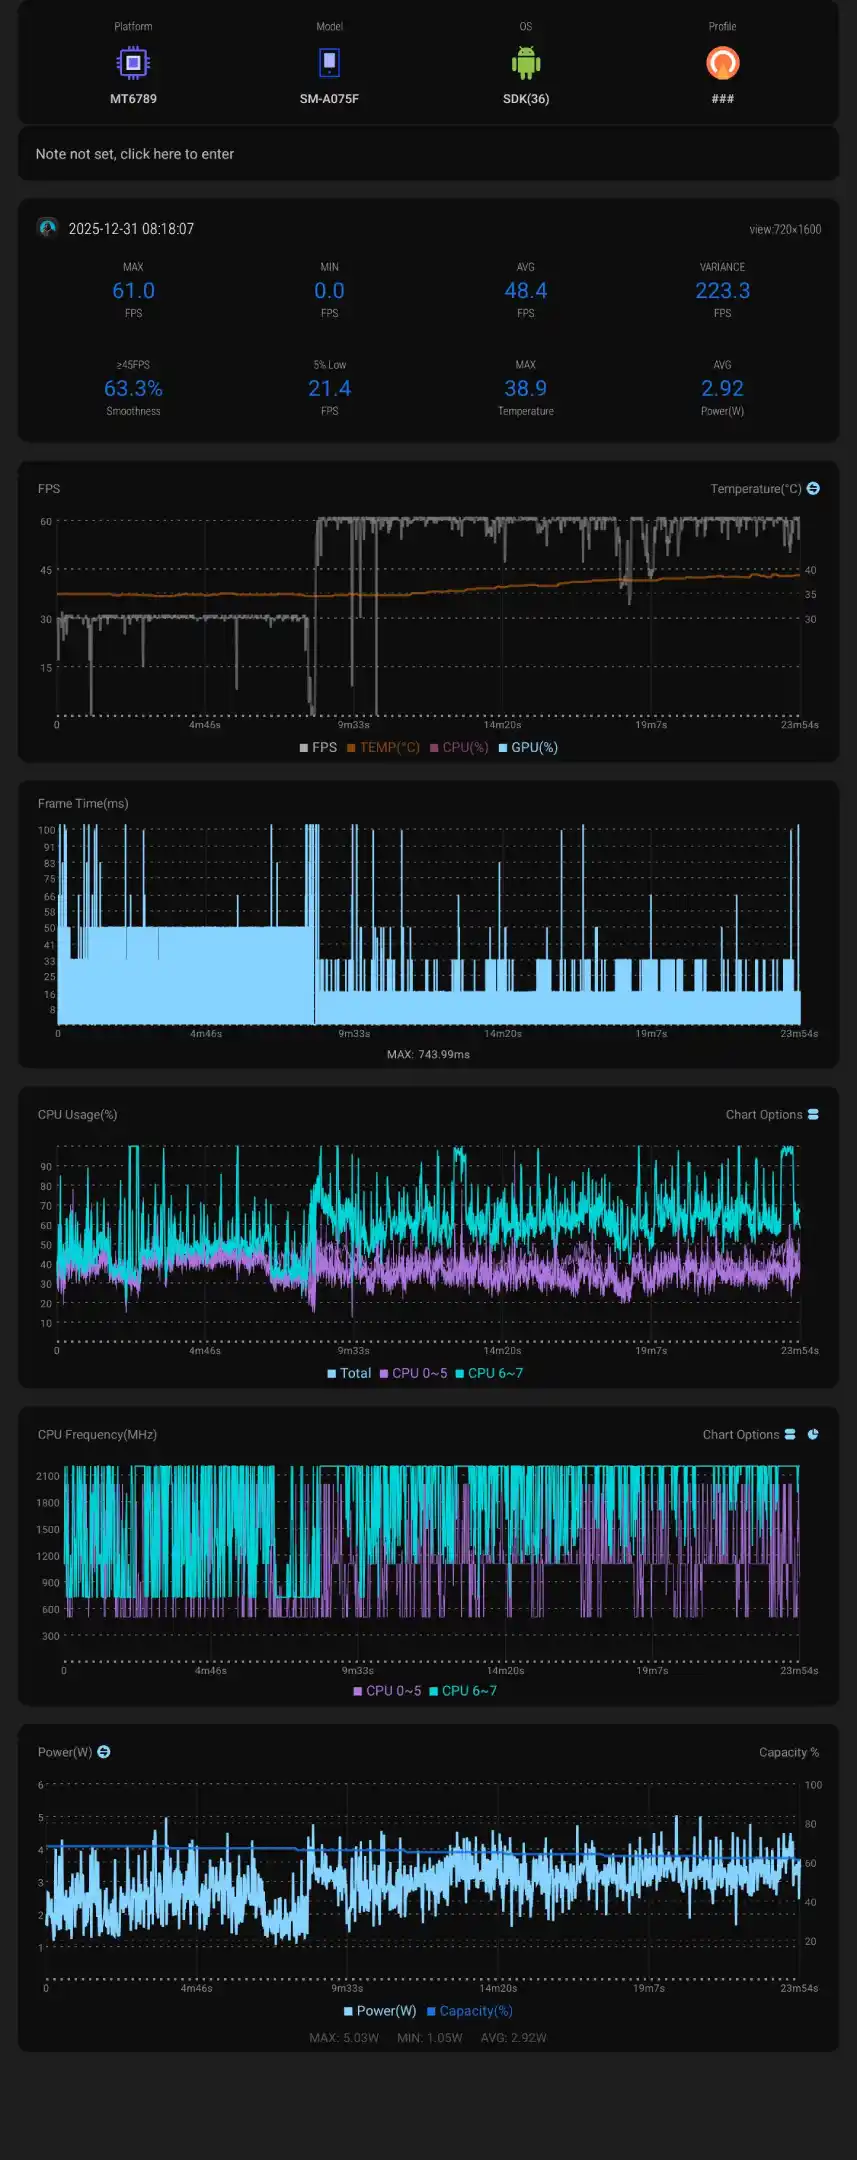Click the Android OS robot icon
Image resolution: width=857 pixels, height=2160 pixels.
(x=525, y=64)
